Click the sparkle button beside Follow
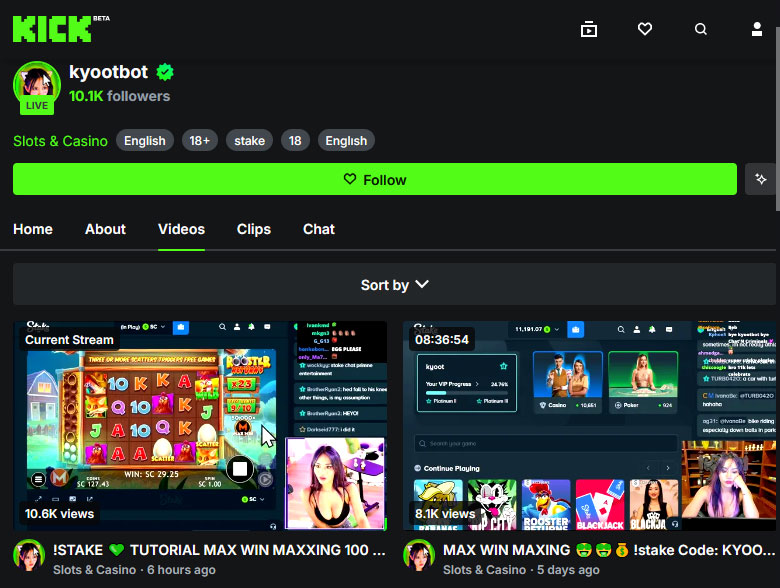The height and width of the screenshot is (588, 780). [x=761, y=179]
